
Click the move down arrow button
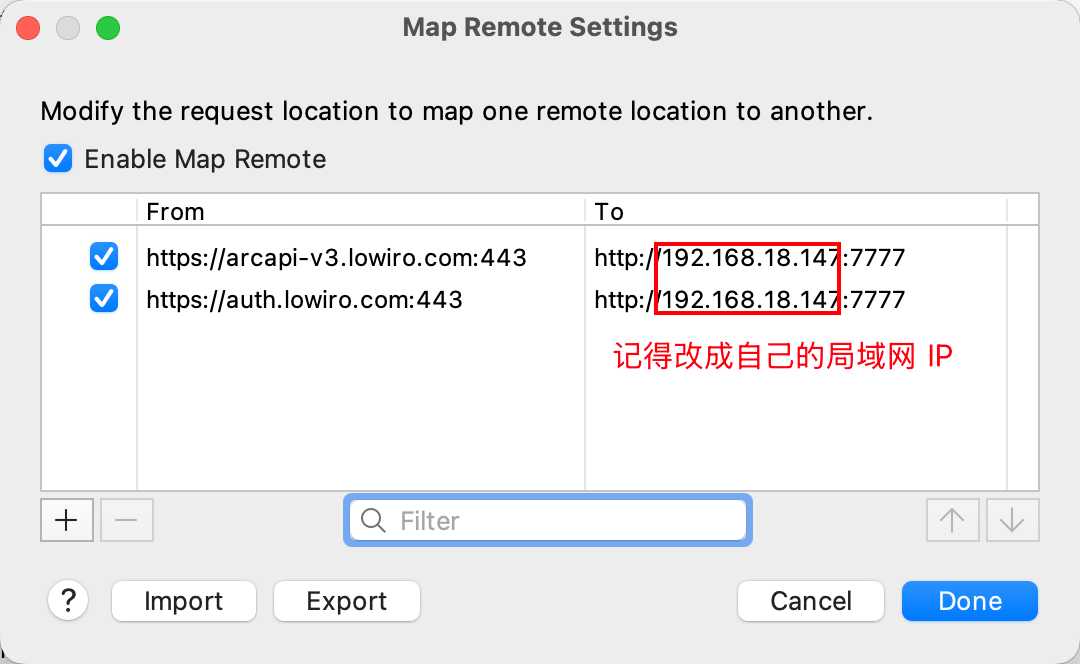point(1012,520)
